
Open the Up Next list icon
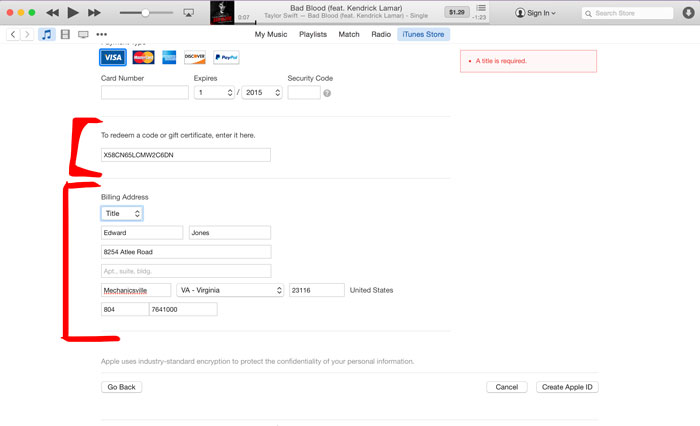coord(481,8)
